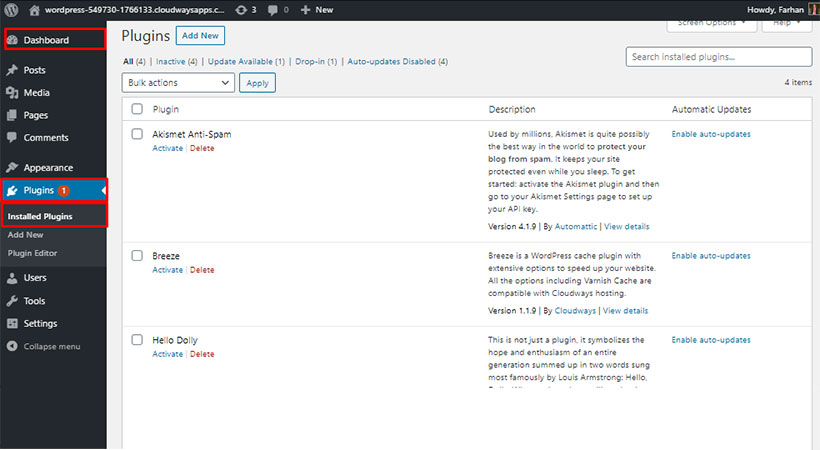Screen dimensions: 820x450
Task: Toggle the select-all plugins checkbox
Action: (137, 109)
